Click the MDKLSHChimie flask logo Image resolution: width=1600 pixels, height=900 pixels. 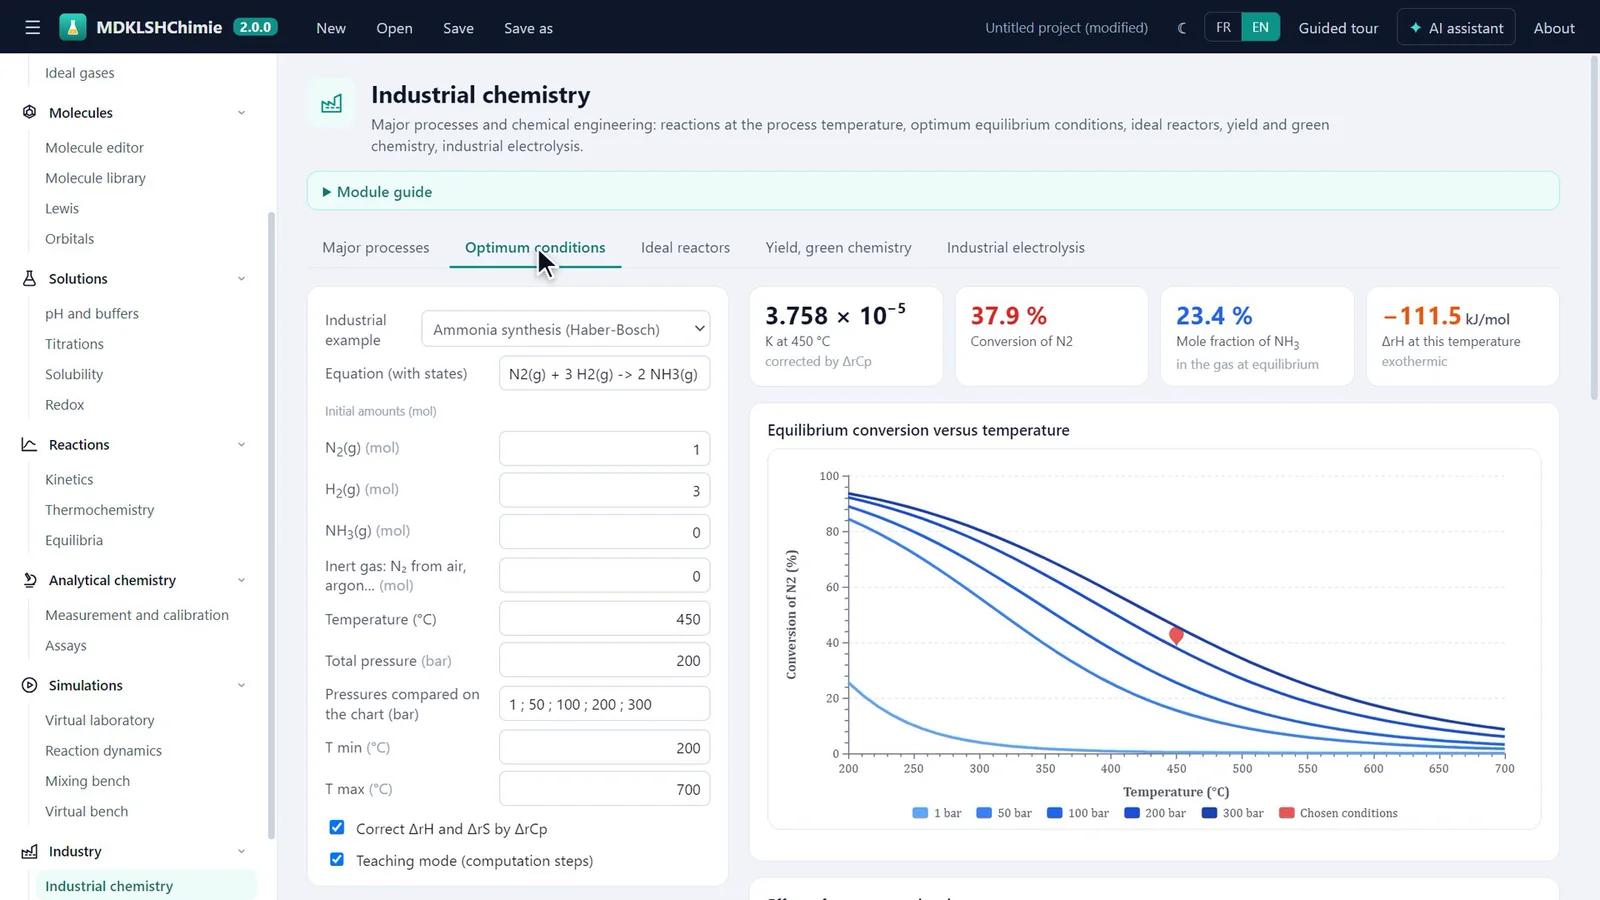(73, 27)
